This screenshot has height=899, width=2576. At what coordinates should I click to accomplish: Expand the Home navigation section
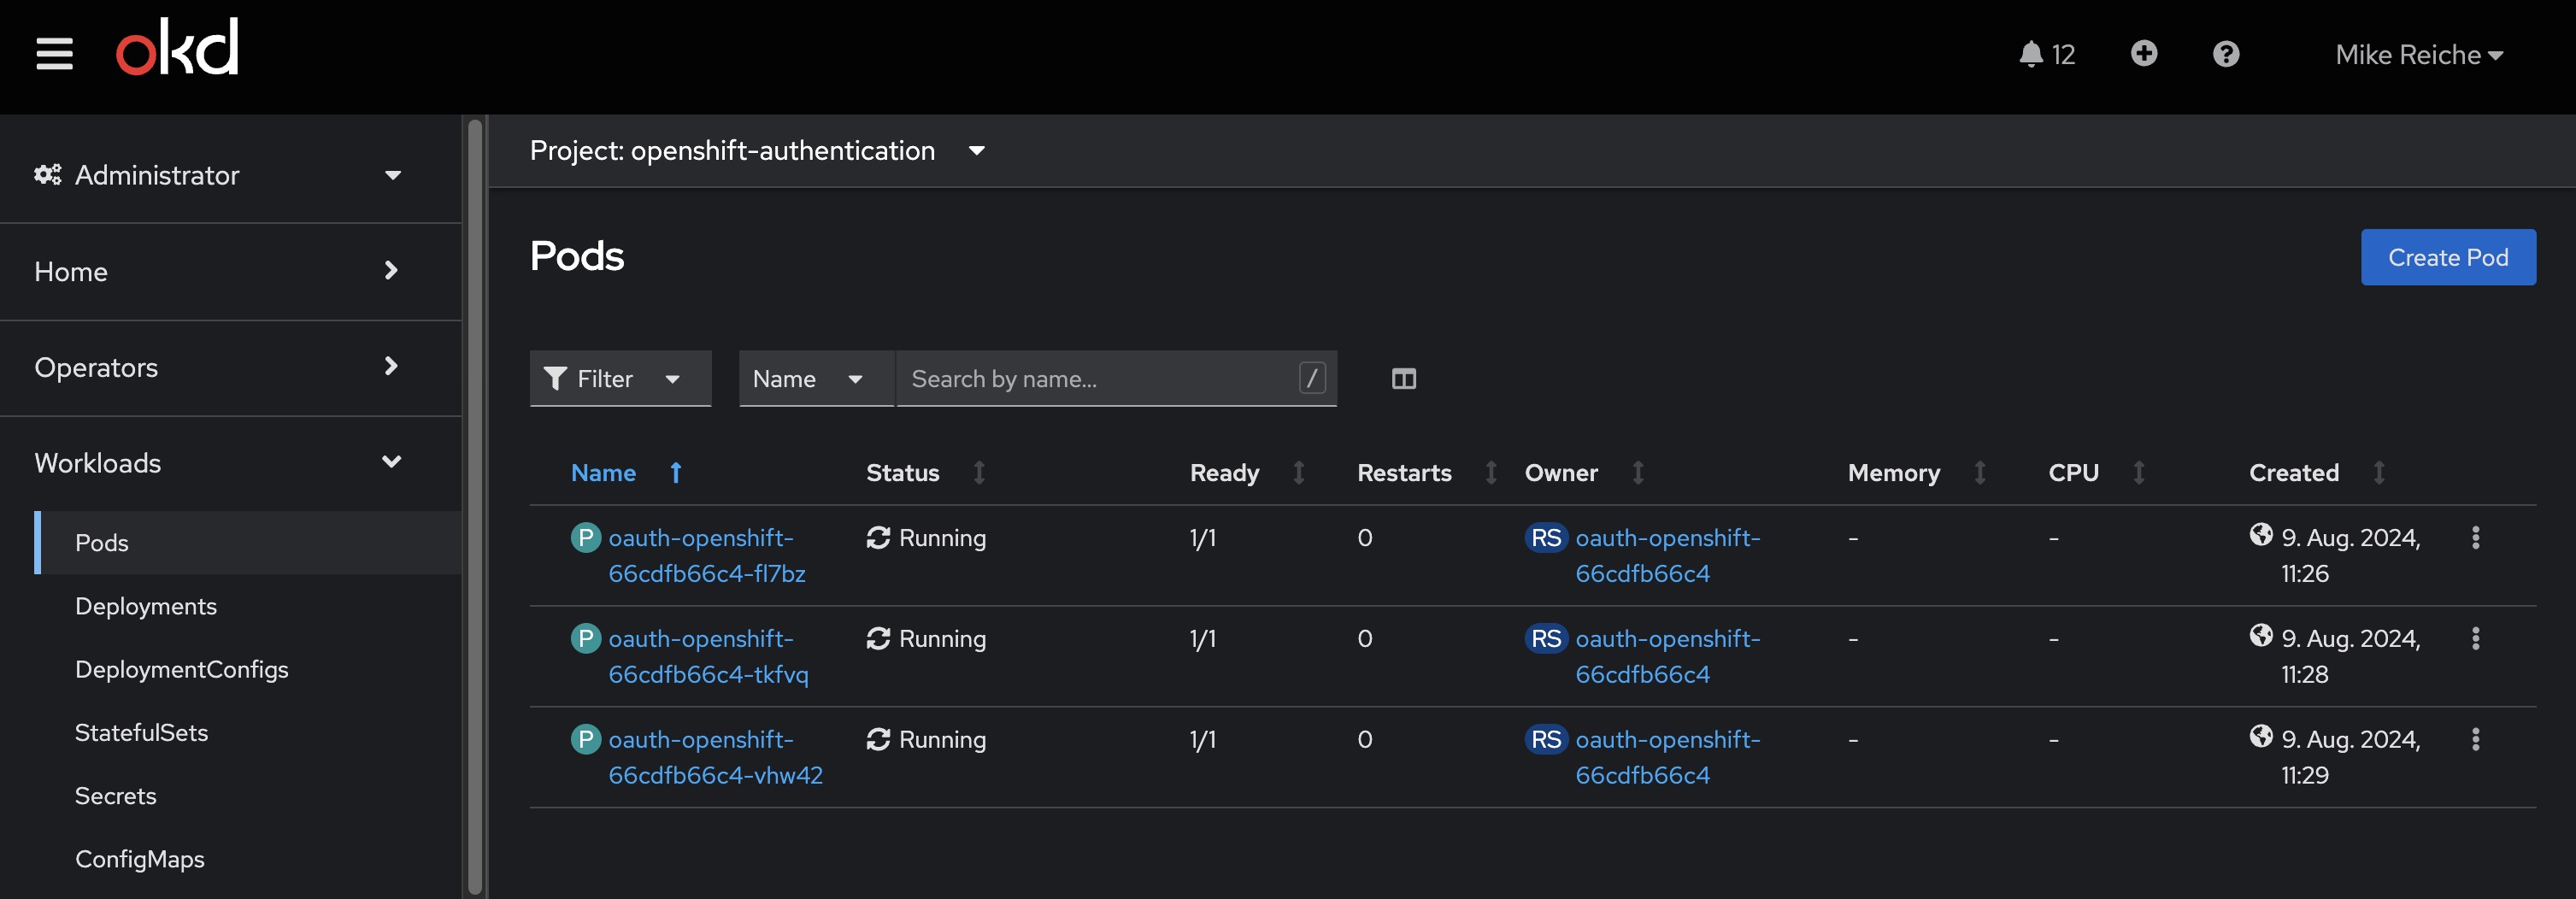coord(218,271)
